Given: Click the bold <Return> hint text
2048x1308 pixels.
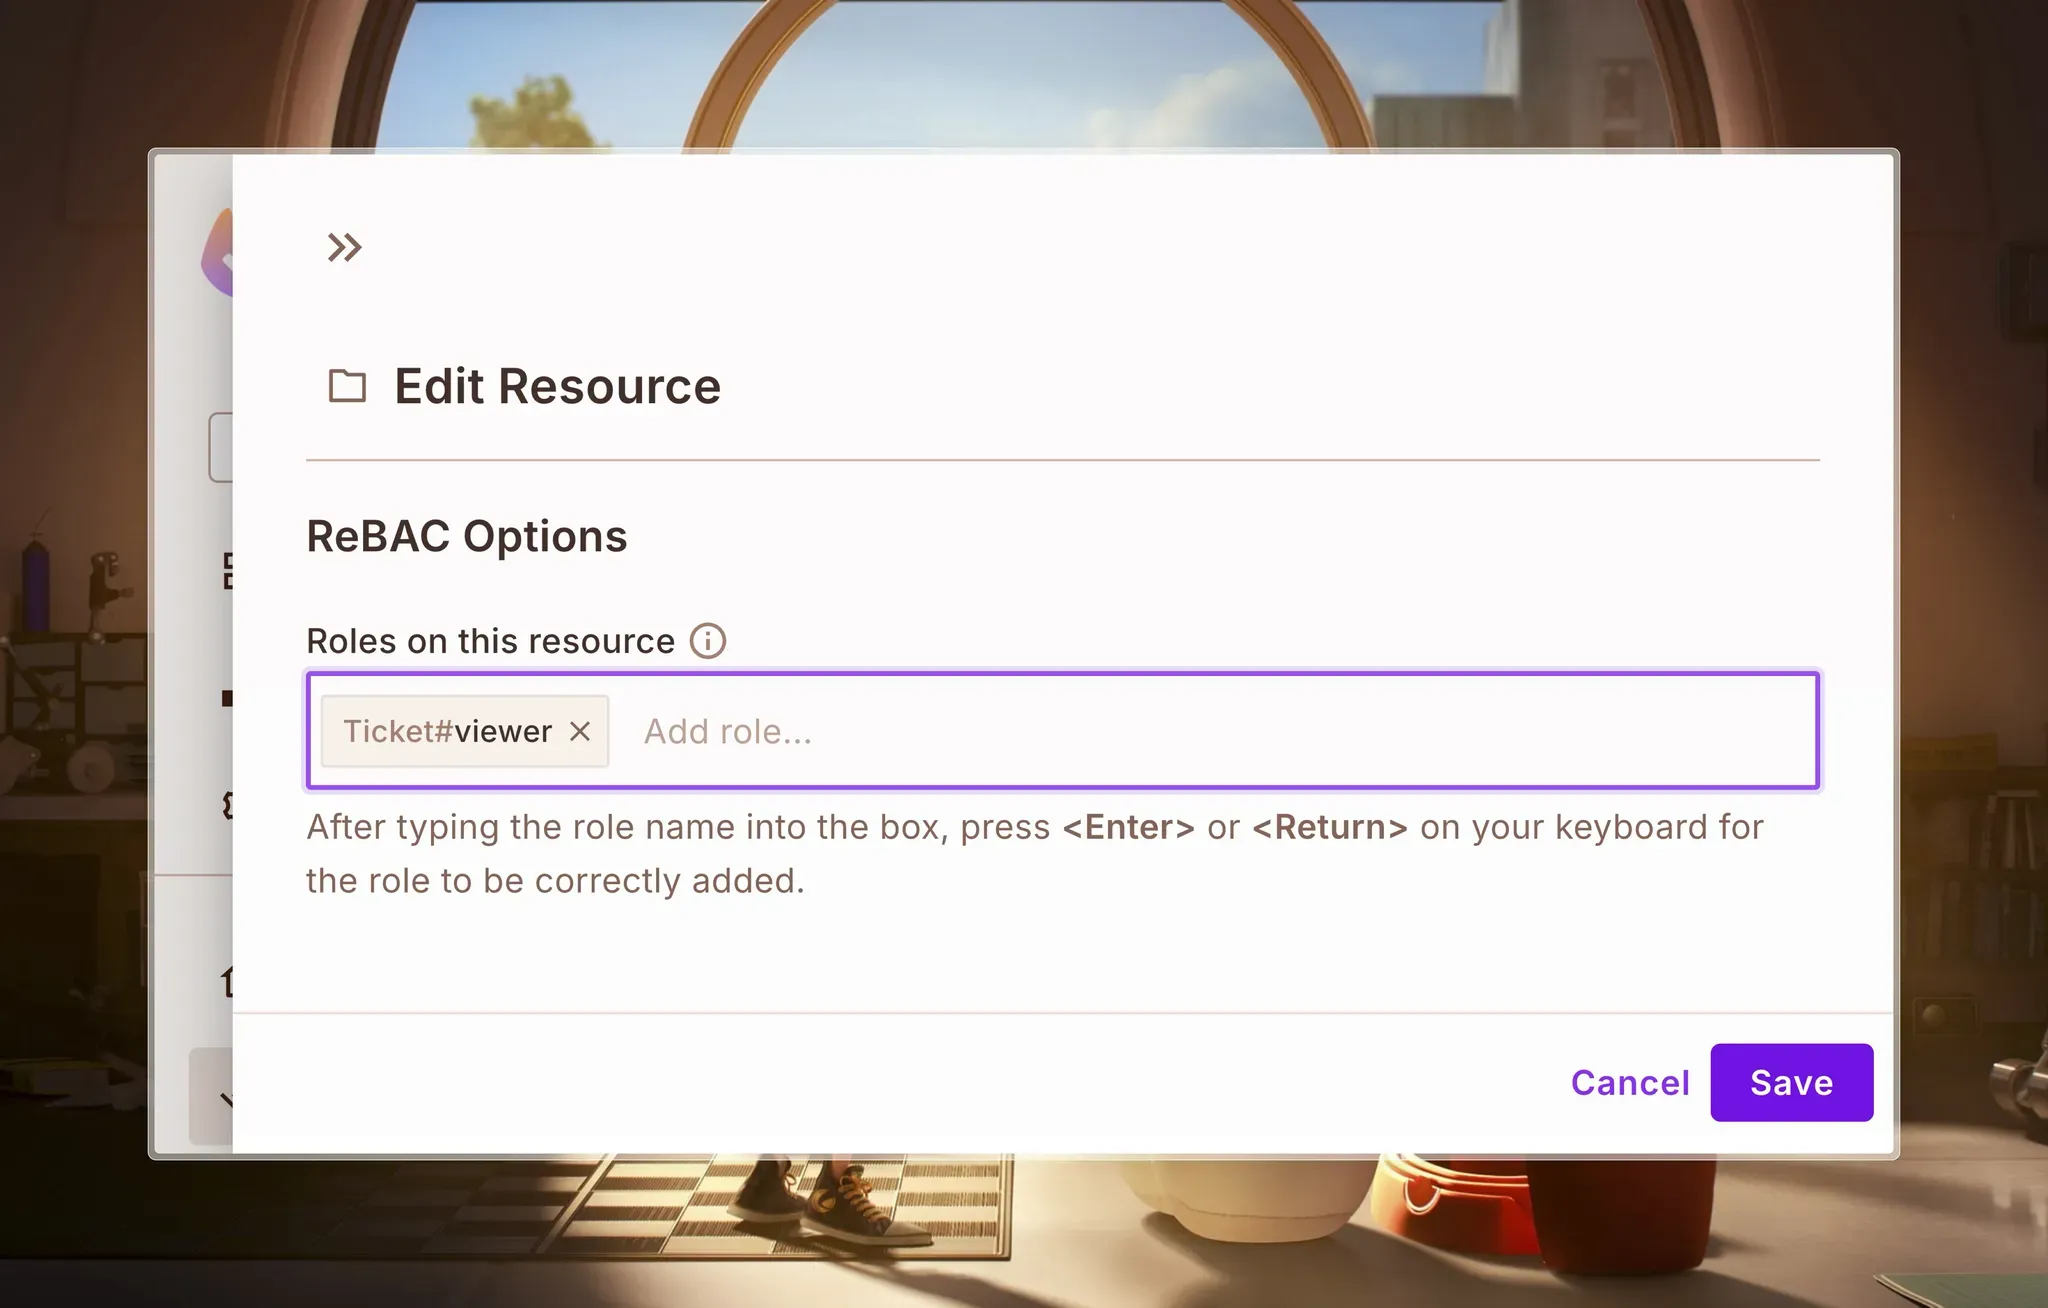Looking at the screenshot, I should [1329, 827].
